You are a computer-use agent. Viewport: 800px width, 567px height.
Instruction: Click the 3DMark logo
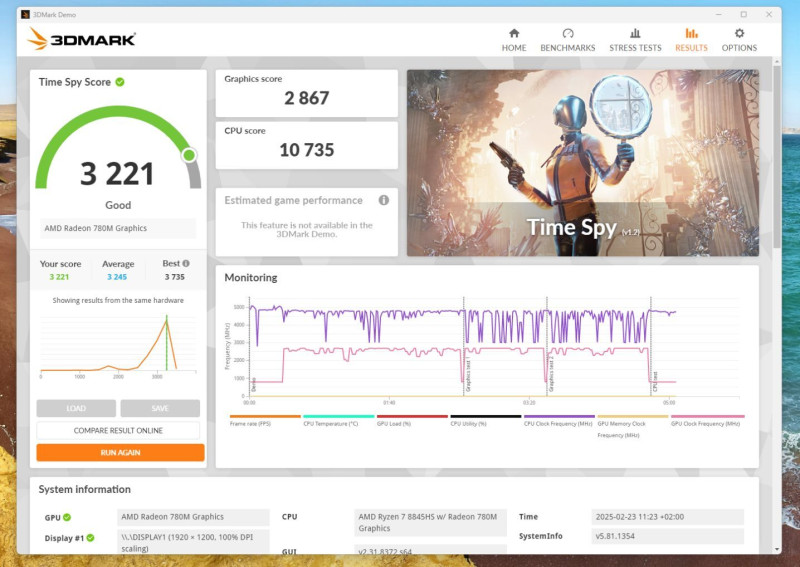[82, 39]
